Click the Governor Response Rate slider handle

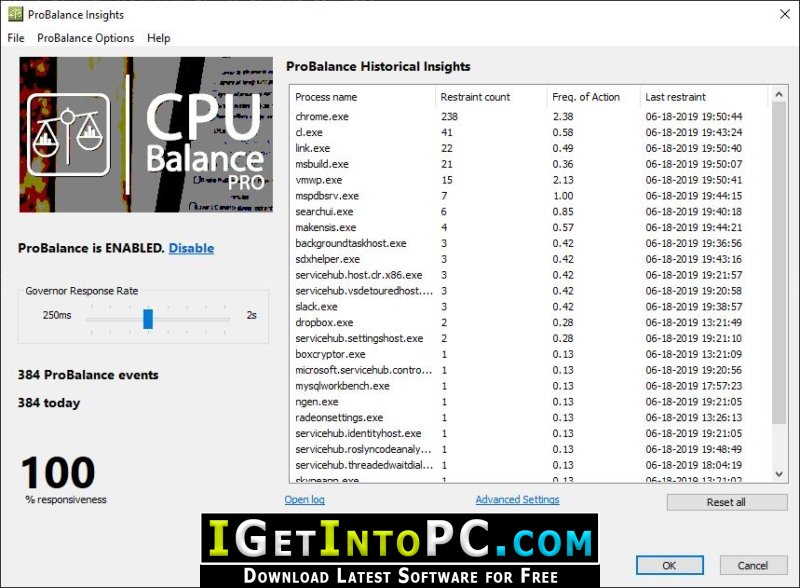[x=148, y=319]
